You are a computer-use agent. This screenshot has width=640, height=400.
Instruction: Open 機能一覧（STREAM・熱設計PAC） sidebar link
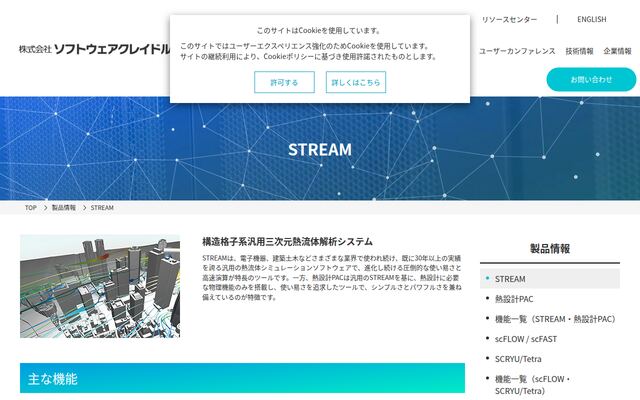pyautogui.click(x=555, y=319)
